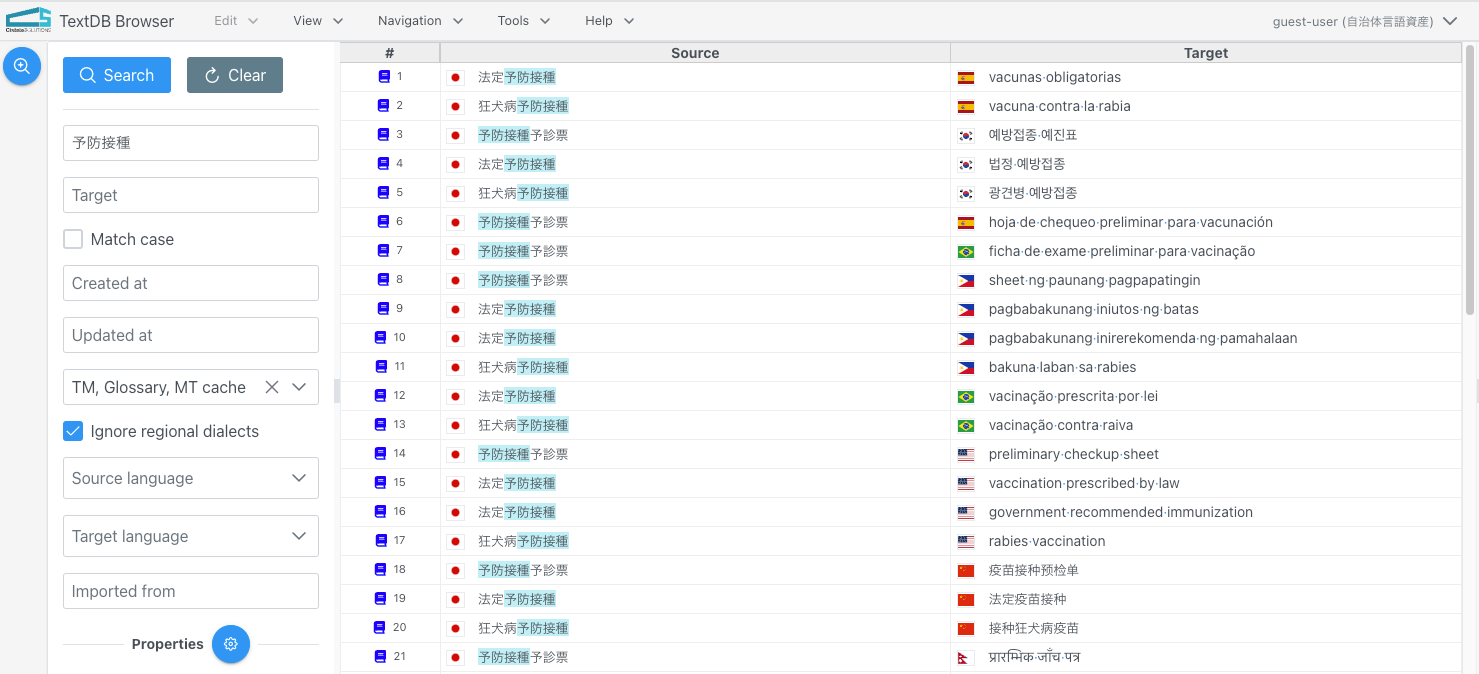Click the Search button
The image size is (1479, 674).
116,75
